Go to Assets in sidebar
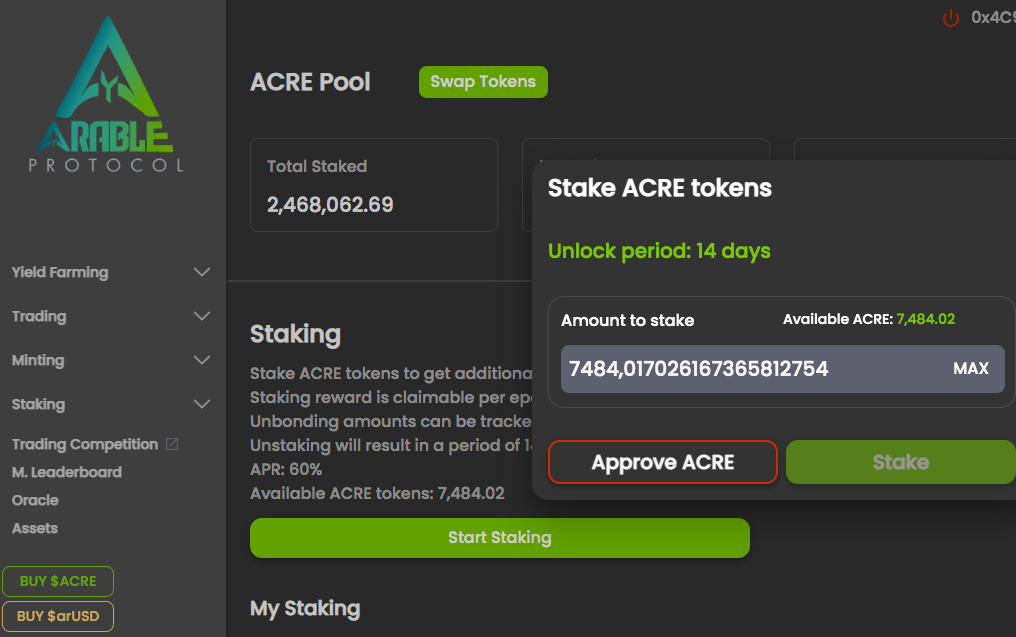 [35, 528]
